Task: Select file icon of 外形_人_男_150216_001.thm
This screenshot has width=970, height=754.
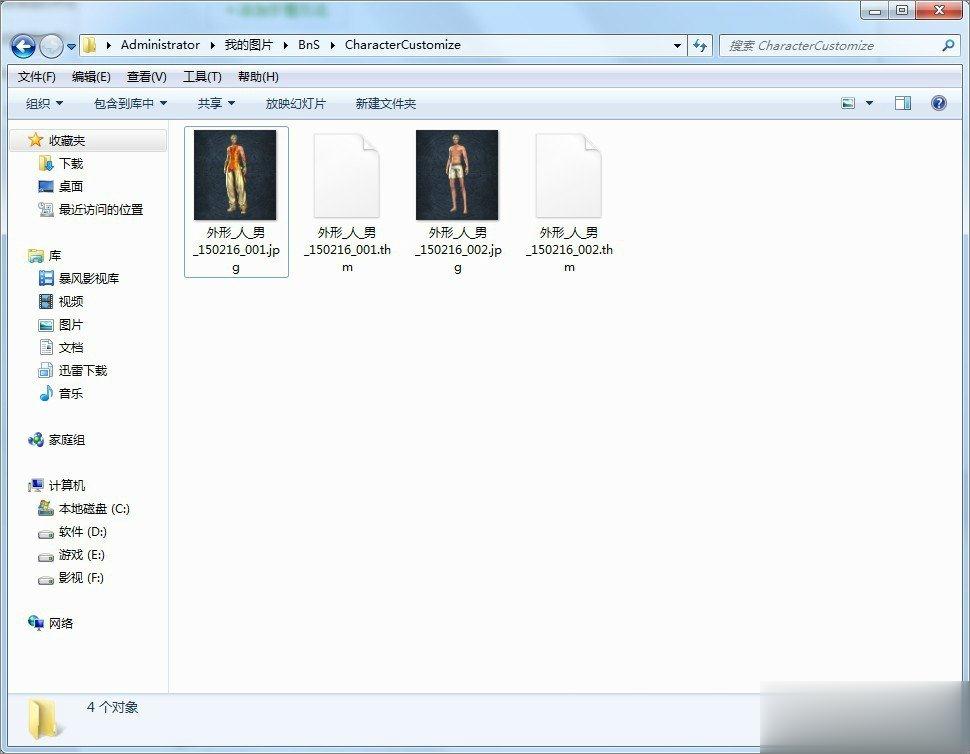Action: point(346,176)
